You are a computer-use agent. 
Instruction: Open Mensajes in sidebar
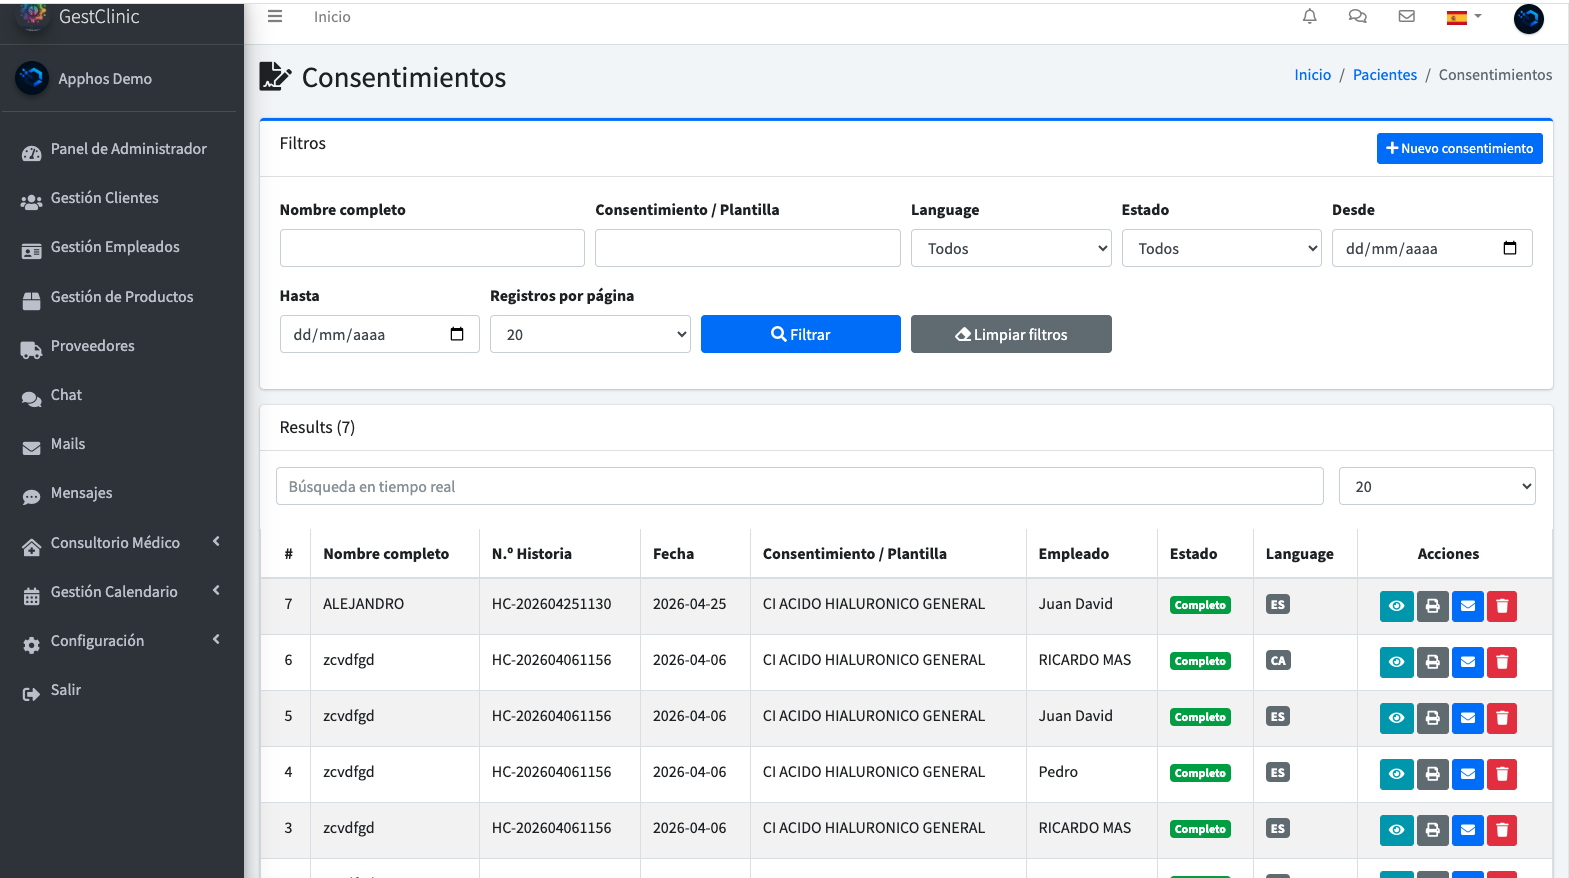coord(121,493)
